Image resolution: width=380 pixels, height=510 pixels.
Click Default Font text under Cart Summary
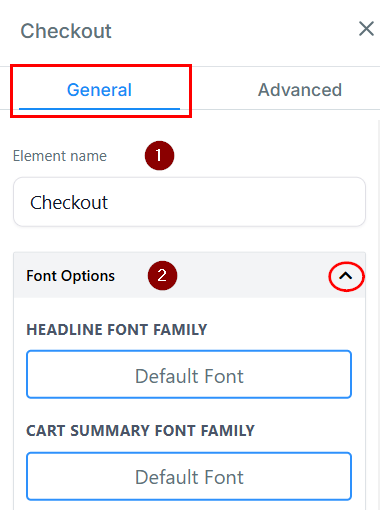[189, 477]
